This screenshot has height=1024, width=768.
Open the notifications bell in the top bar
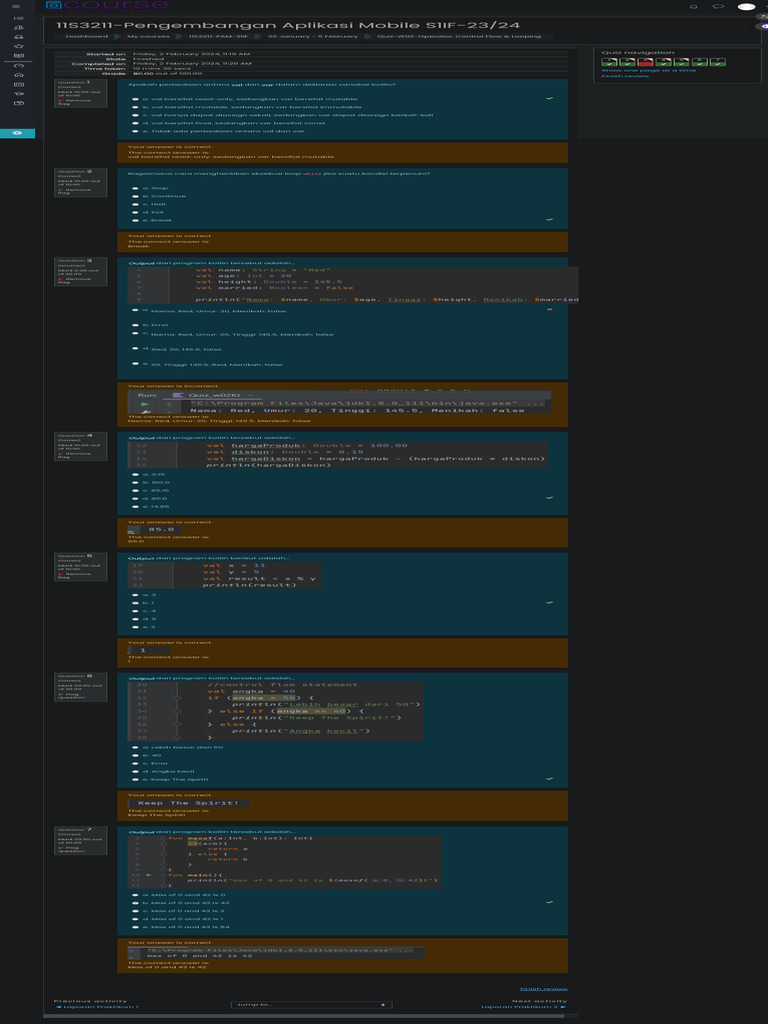(695, 6)
